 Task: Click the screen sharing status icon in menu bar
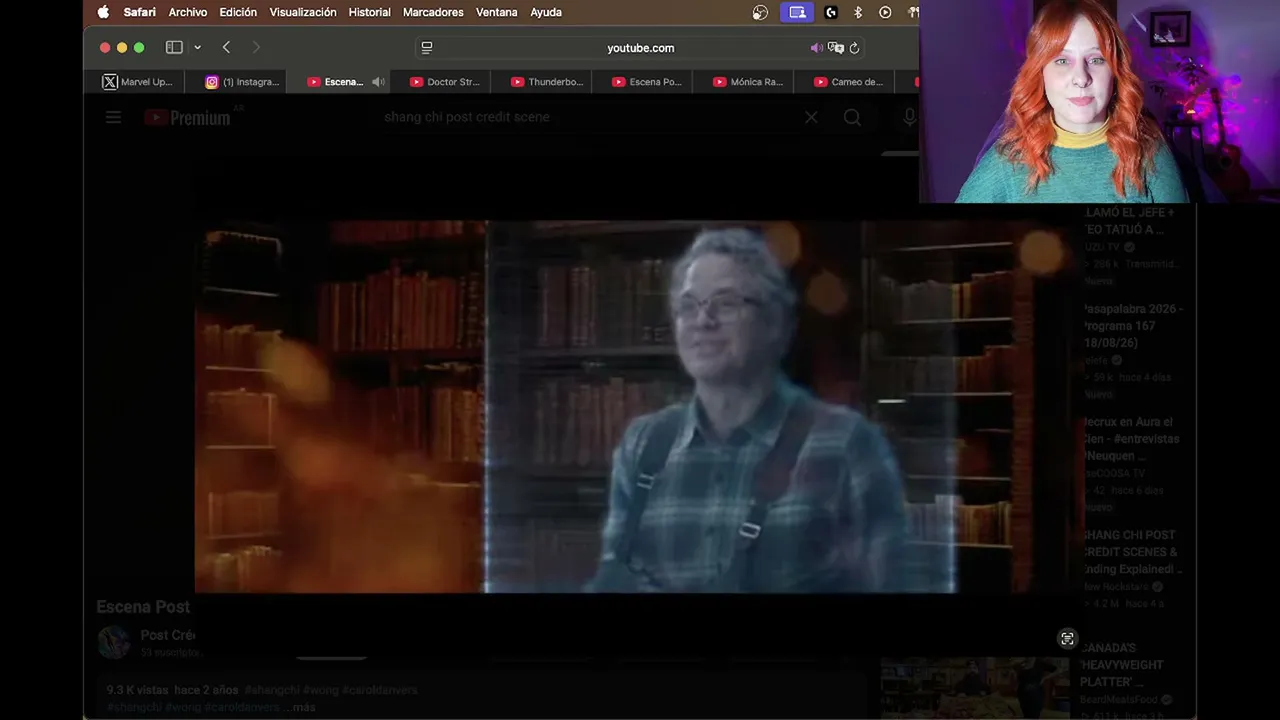click(x=797, y=12)
